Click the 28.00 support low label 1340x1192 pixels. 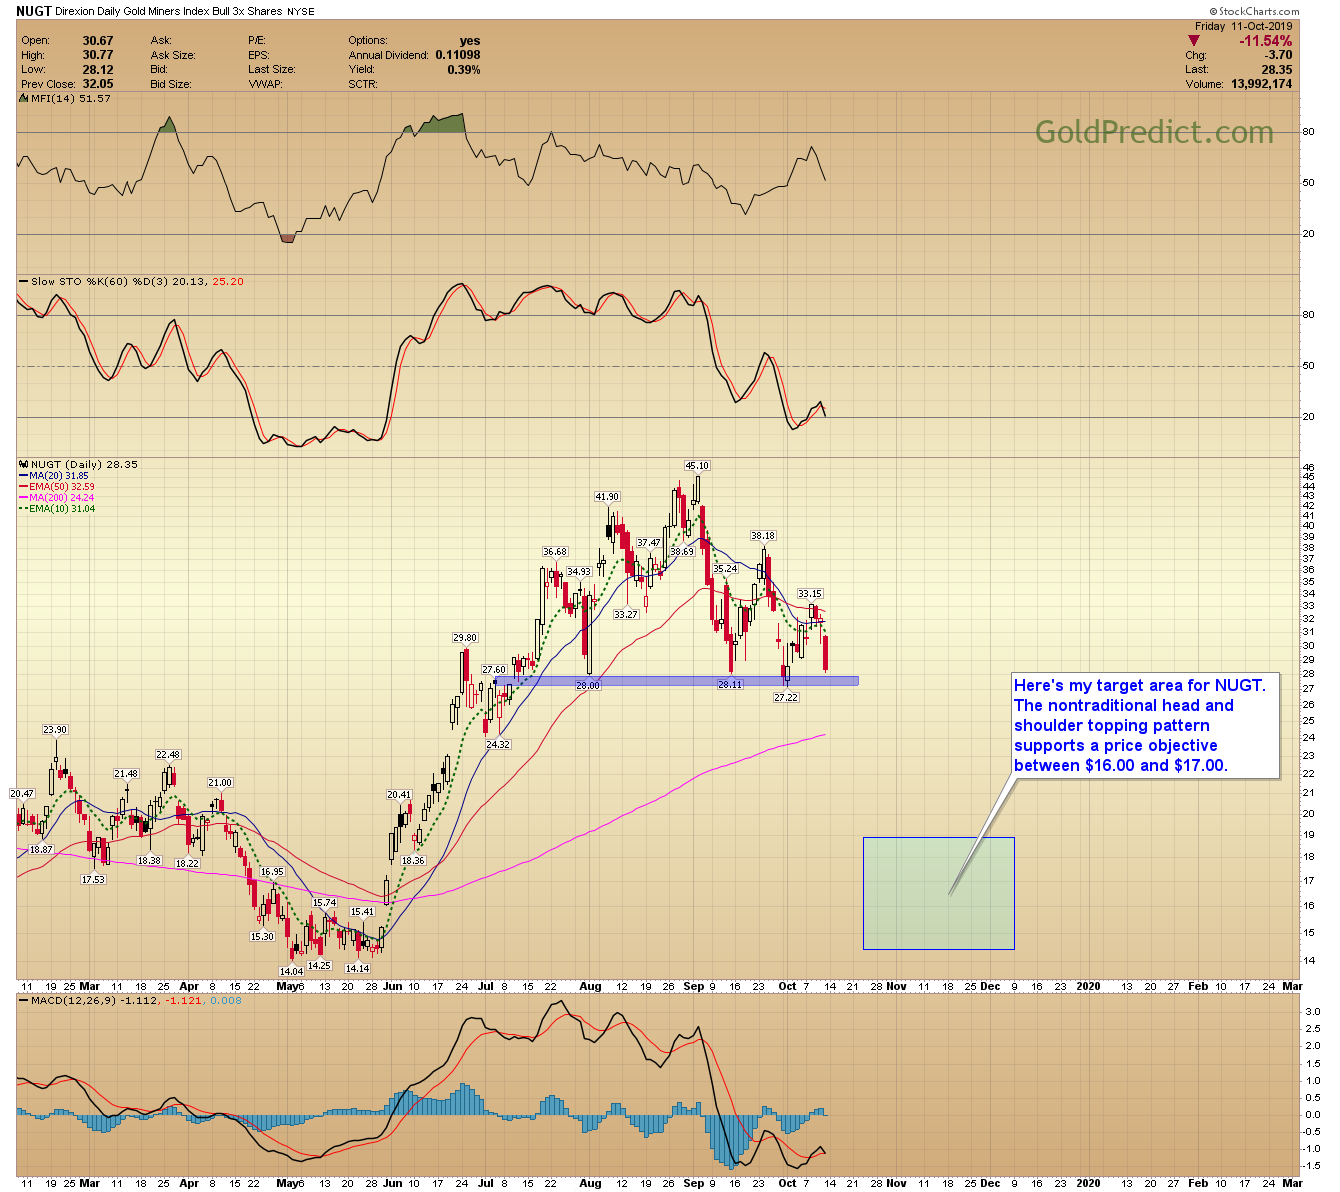[x=588, y=685]
